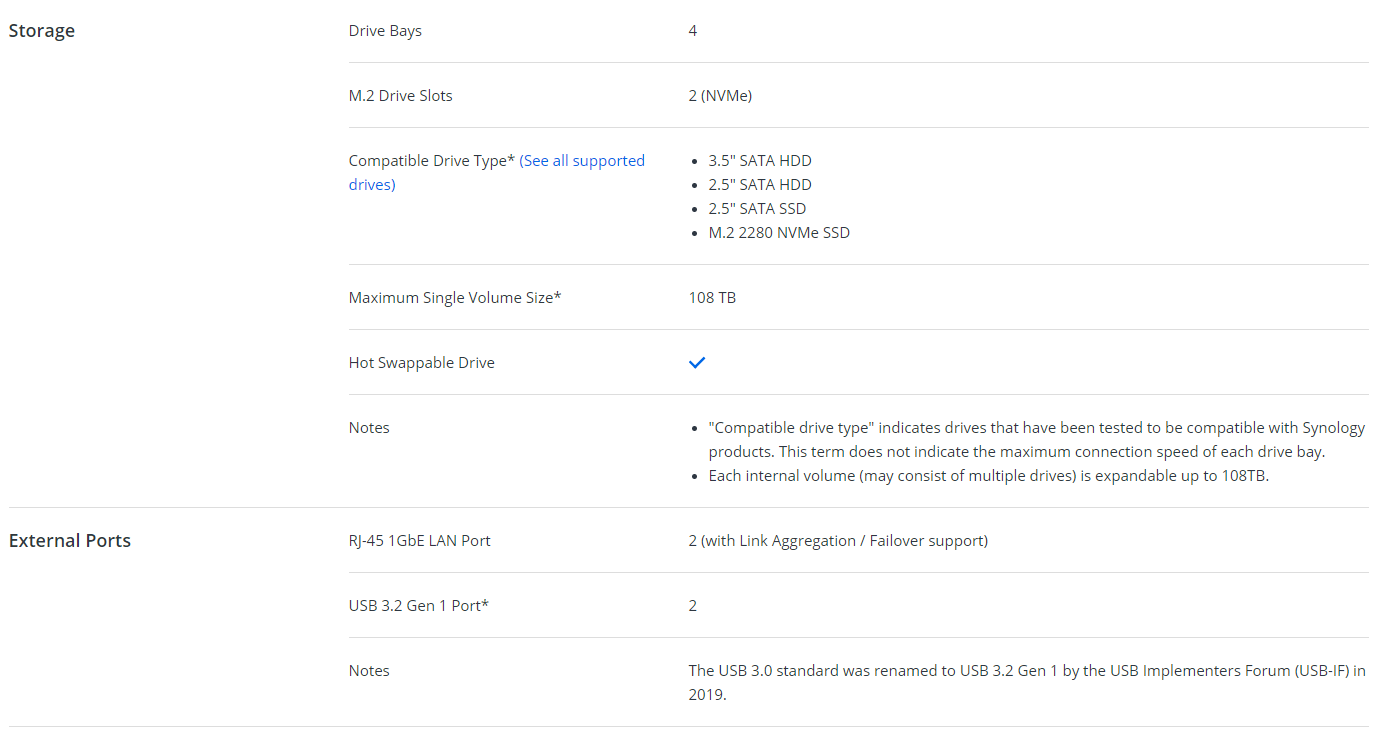The width and height of the screenshot is (1380, 730).
Task: Click the Maximum Single Volume Size label
Action: tap(455, 298)
